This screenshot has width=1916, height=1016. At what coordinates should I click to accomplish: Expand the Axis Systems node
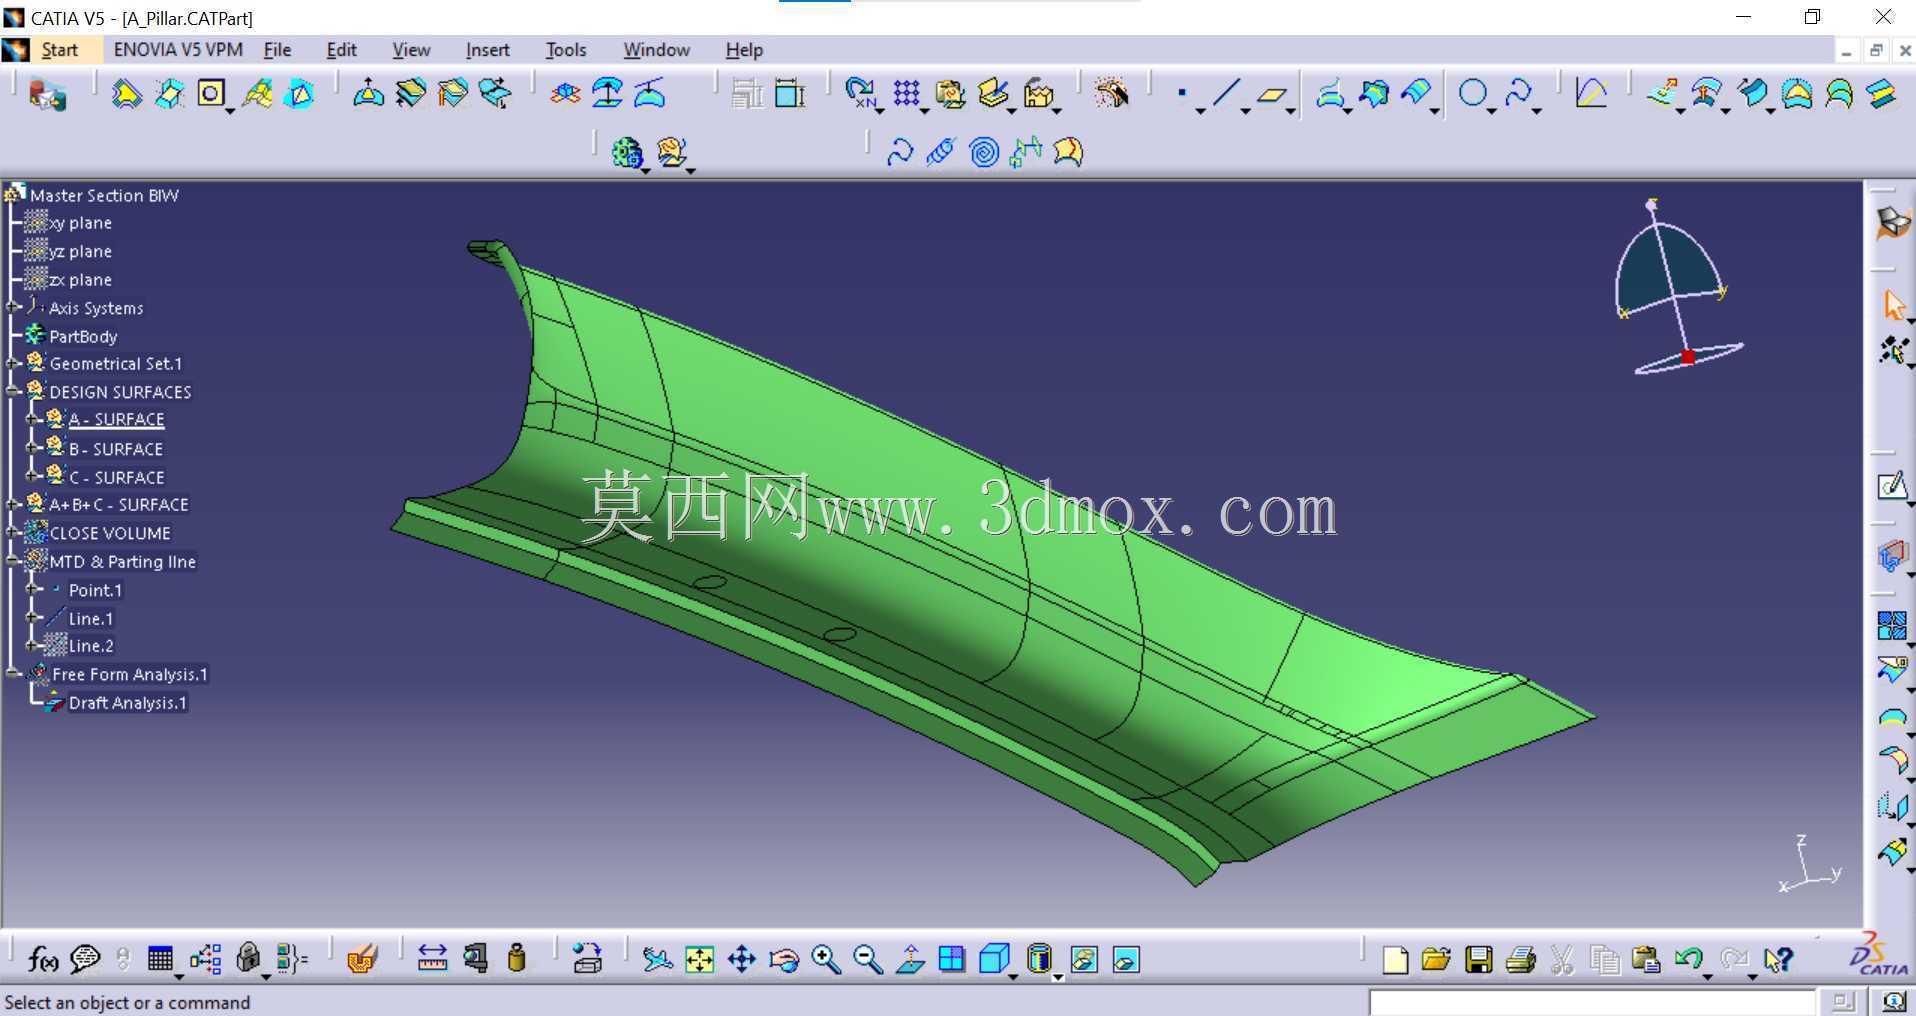pyautogui.click(x=13, y=308)
